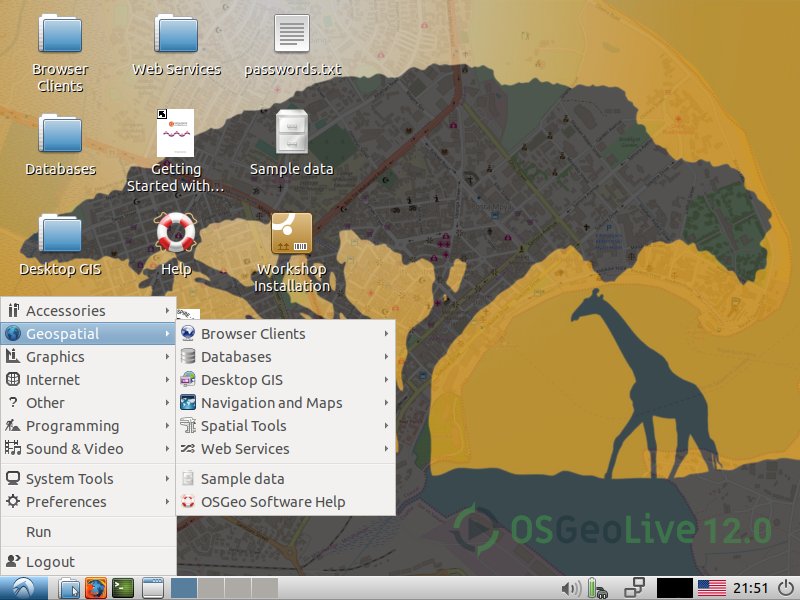Launch Firefox from the taskbar

point(96,588)
